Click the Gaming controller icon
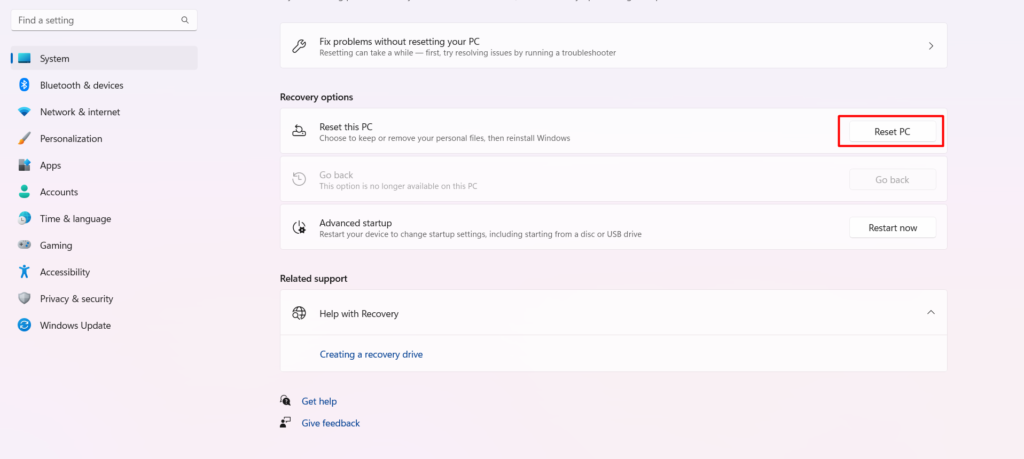The height and width of the screenshot is (459, 1024). tap(24, 245)
